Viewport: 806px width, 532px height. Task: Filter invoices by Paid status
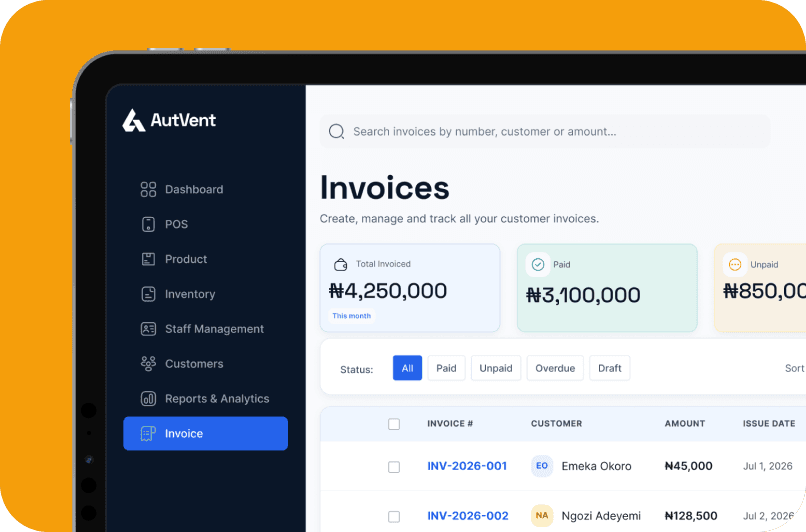coord(446,368)
